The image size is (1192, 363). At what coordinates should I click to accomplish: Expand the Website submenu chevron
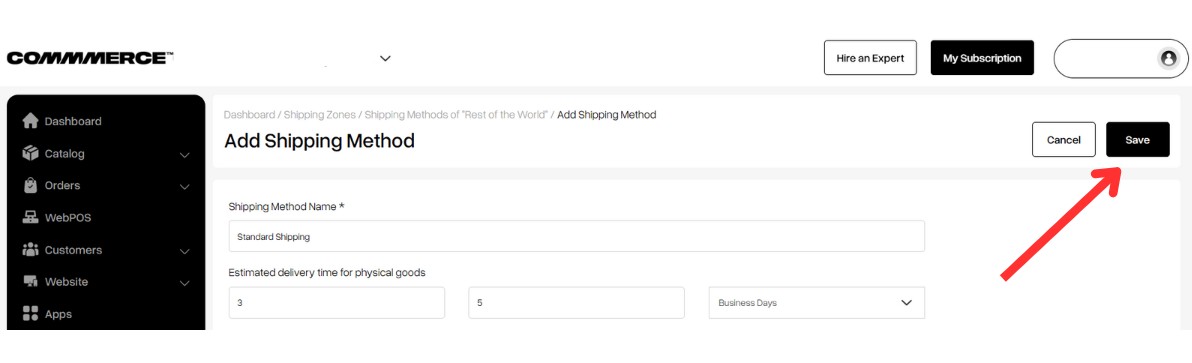[x=184, y=283]
